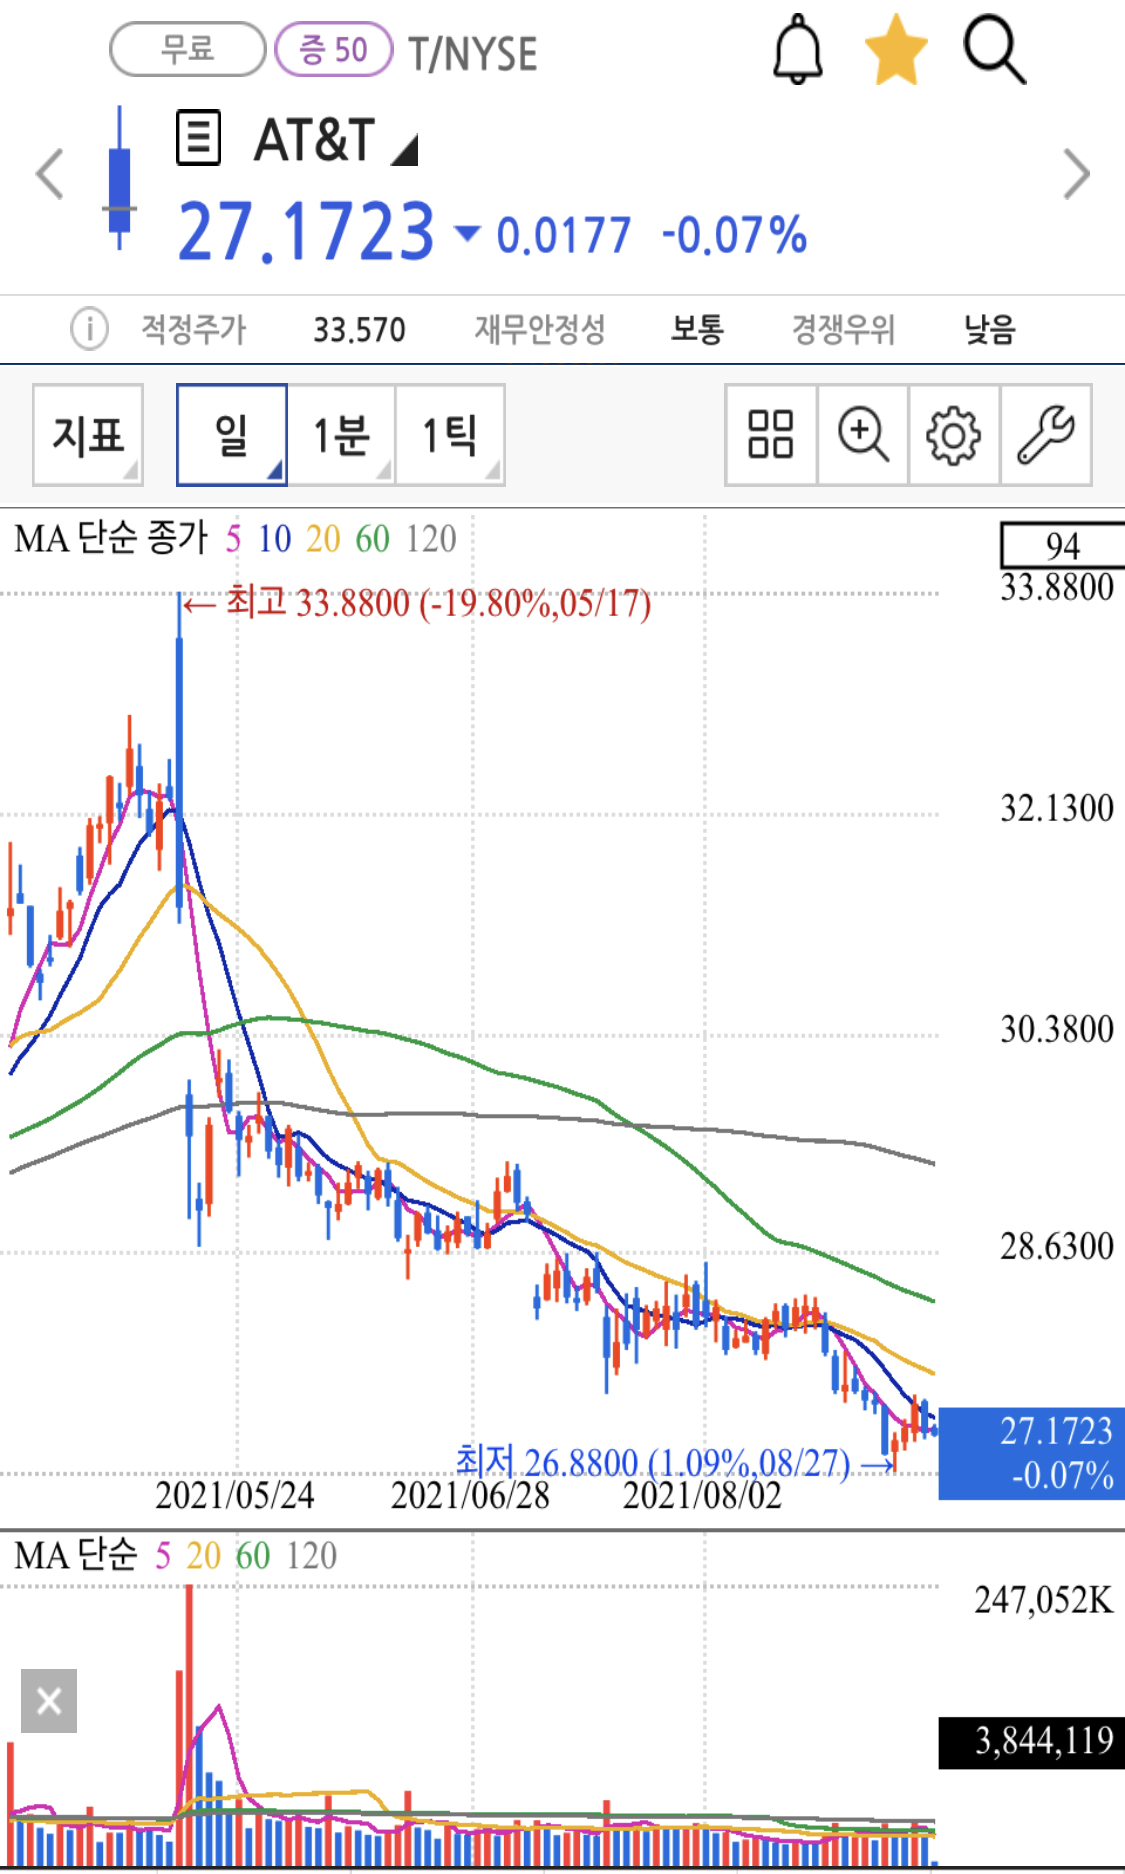Tap the 경쟁우위 competitive advantage label
1125x1874 pixels.
(x=843, y=328)
